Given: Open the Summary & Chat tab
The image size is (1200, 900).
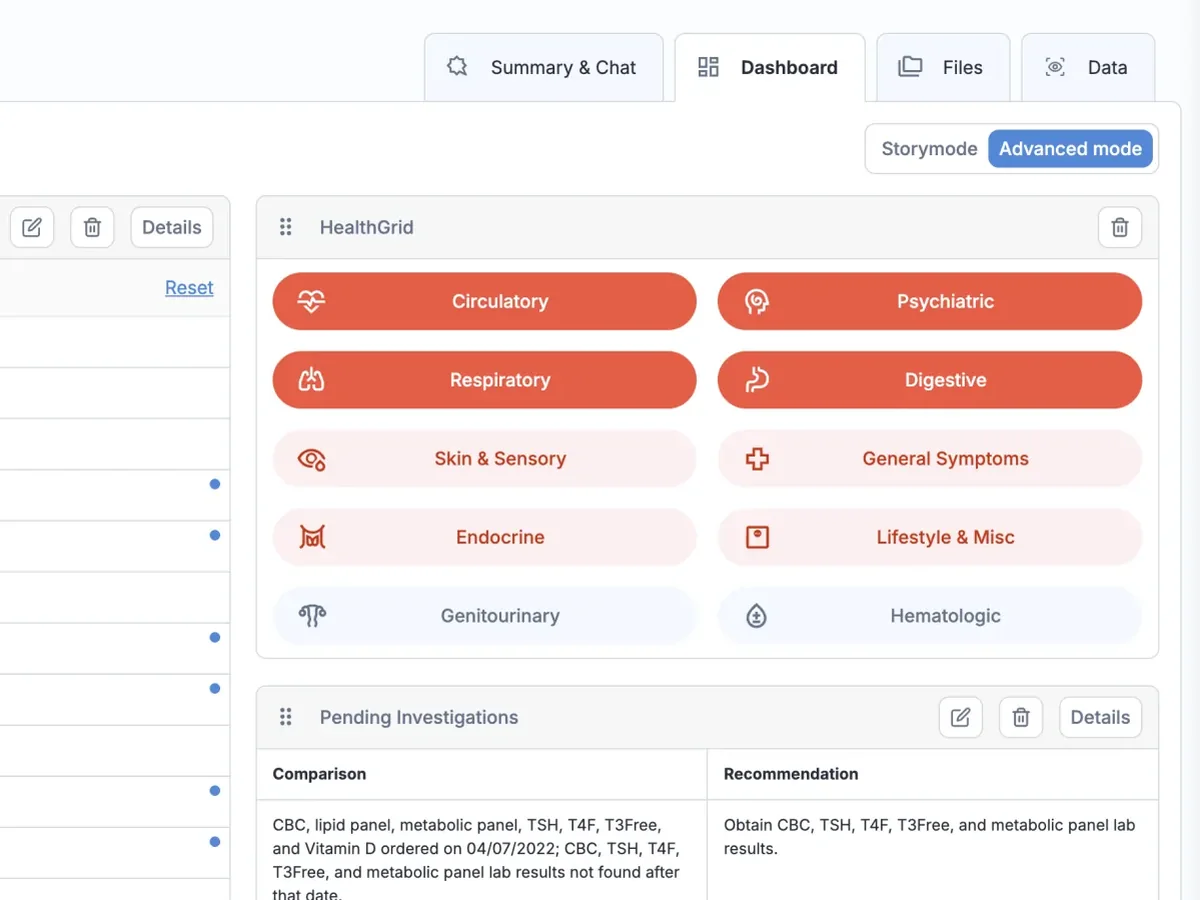Looking at the screenshot, I should point(544,67).
